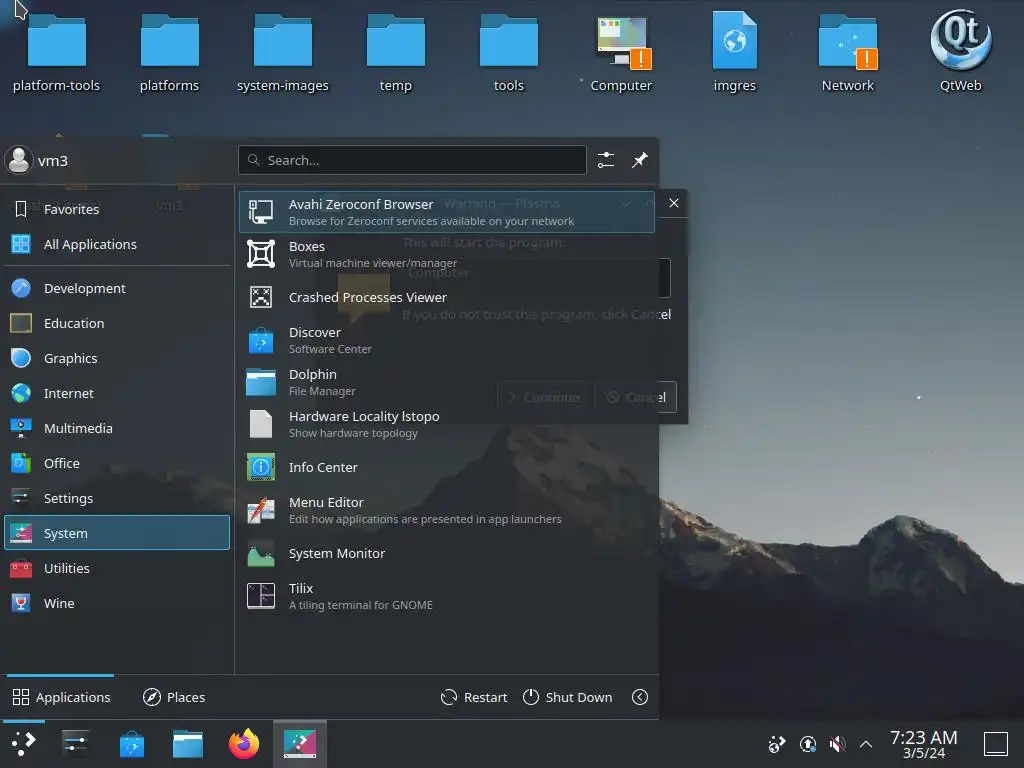1024x768 pixels.
Task: Click the vm3 user avatar
Action: (19, 160)
